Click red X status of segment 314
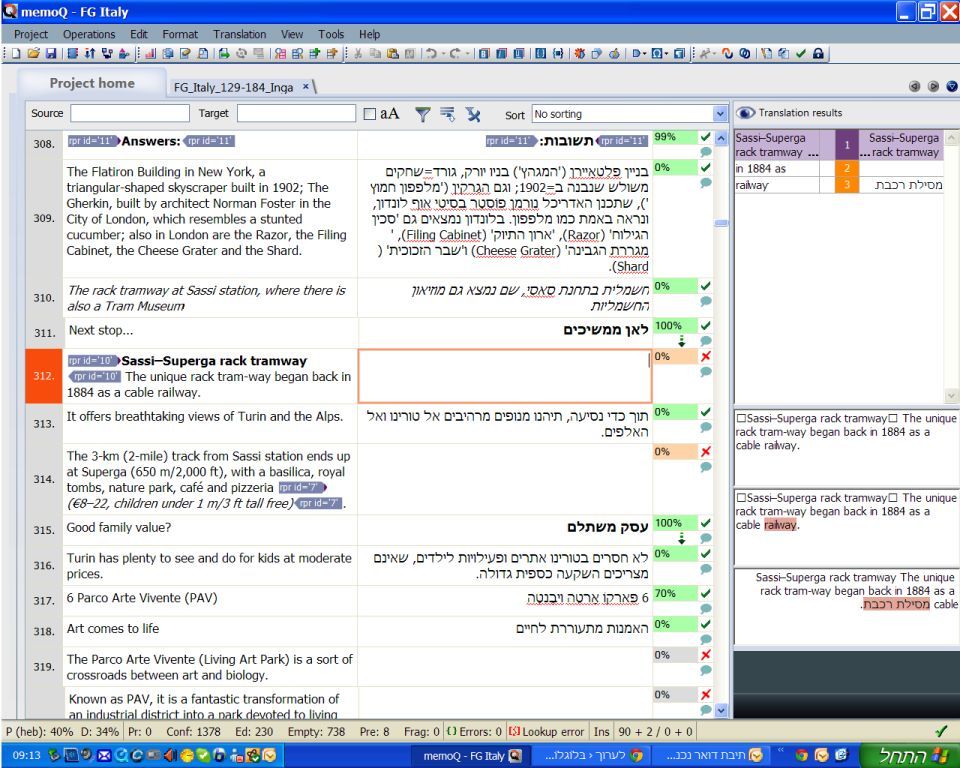This screenshot has height=768, width=960. click(706, 452)
